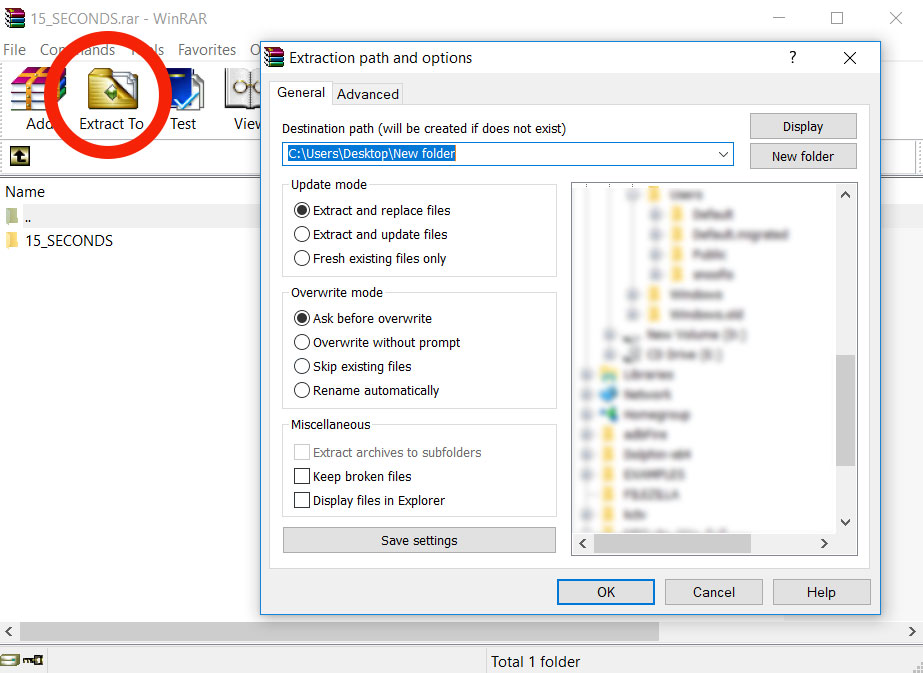Click the Add archive toolbar icon
The height and width of the screenshot is (673, 923).
38,89
